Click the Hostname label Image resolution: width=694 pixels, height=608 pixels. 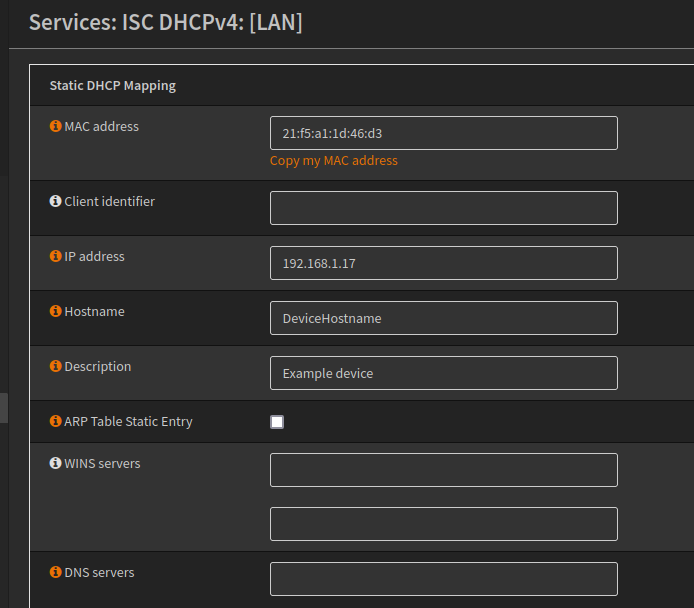(x=94, y=312)
